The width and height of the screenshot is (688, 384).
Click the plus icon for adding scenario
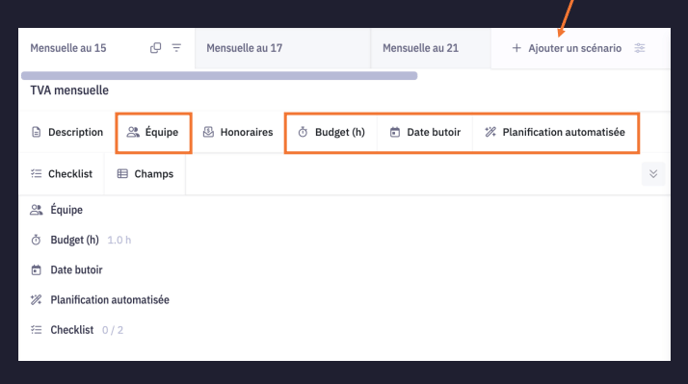(x=516, y=48)
